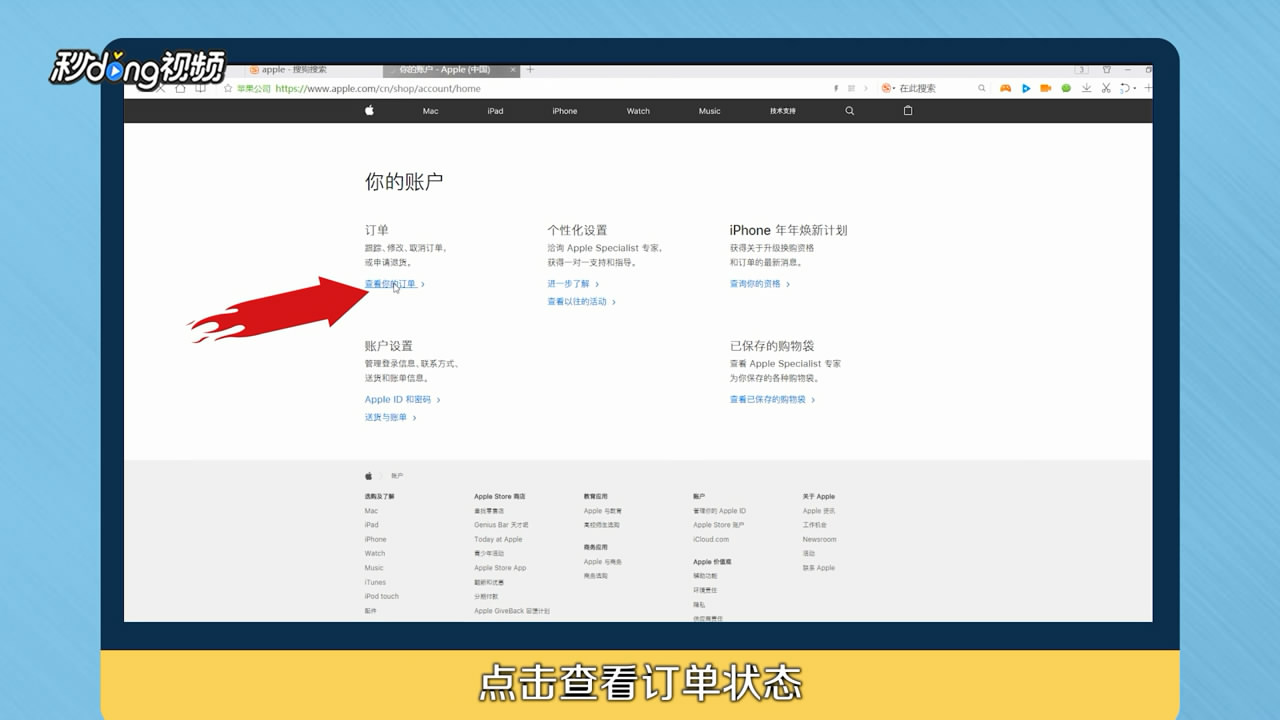Open the 'Today at Apple' footer link
Viewport: 1280px width, 720px height.
point(498,539)
